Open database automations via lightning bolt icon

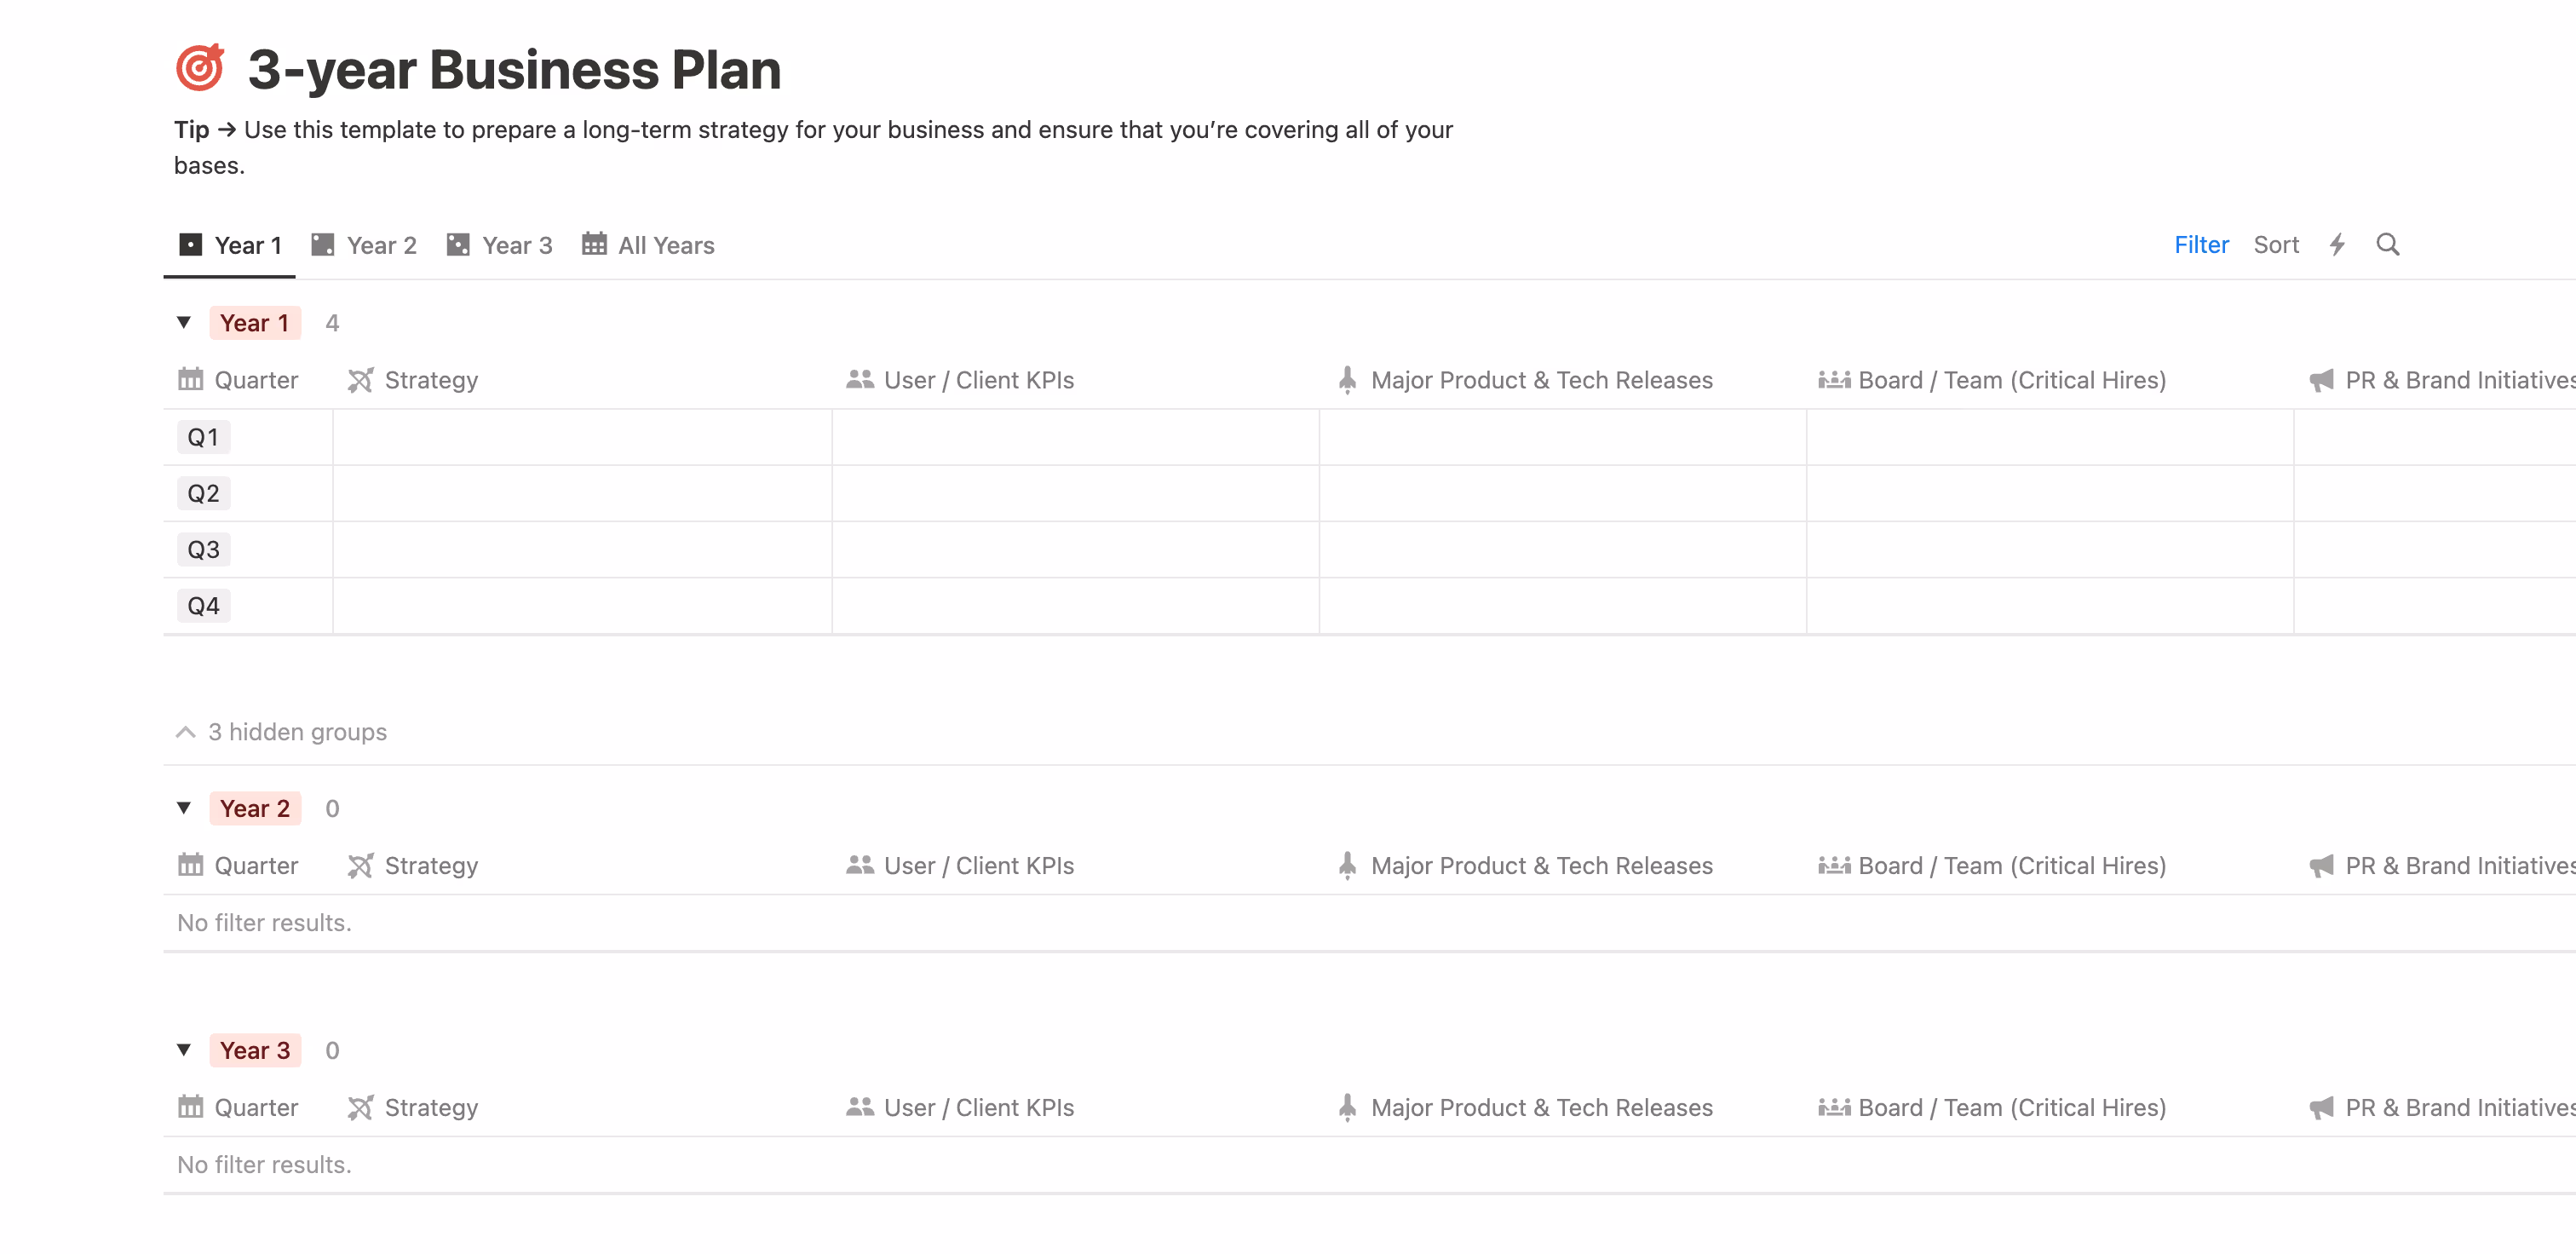pos(2337,244)
